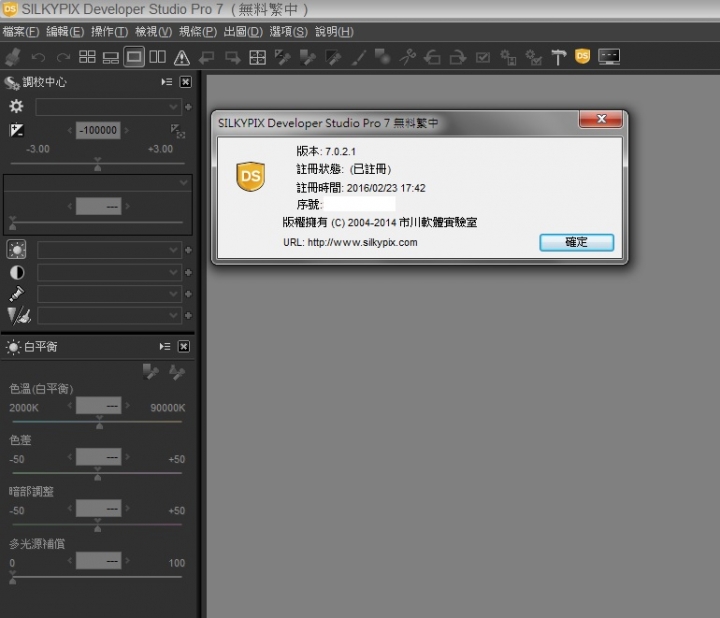The image size is (720, 618).
Task: Click the undo arrow in toolbar
Action: point(38,57)
